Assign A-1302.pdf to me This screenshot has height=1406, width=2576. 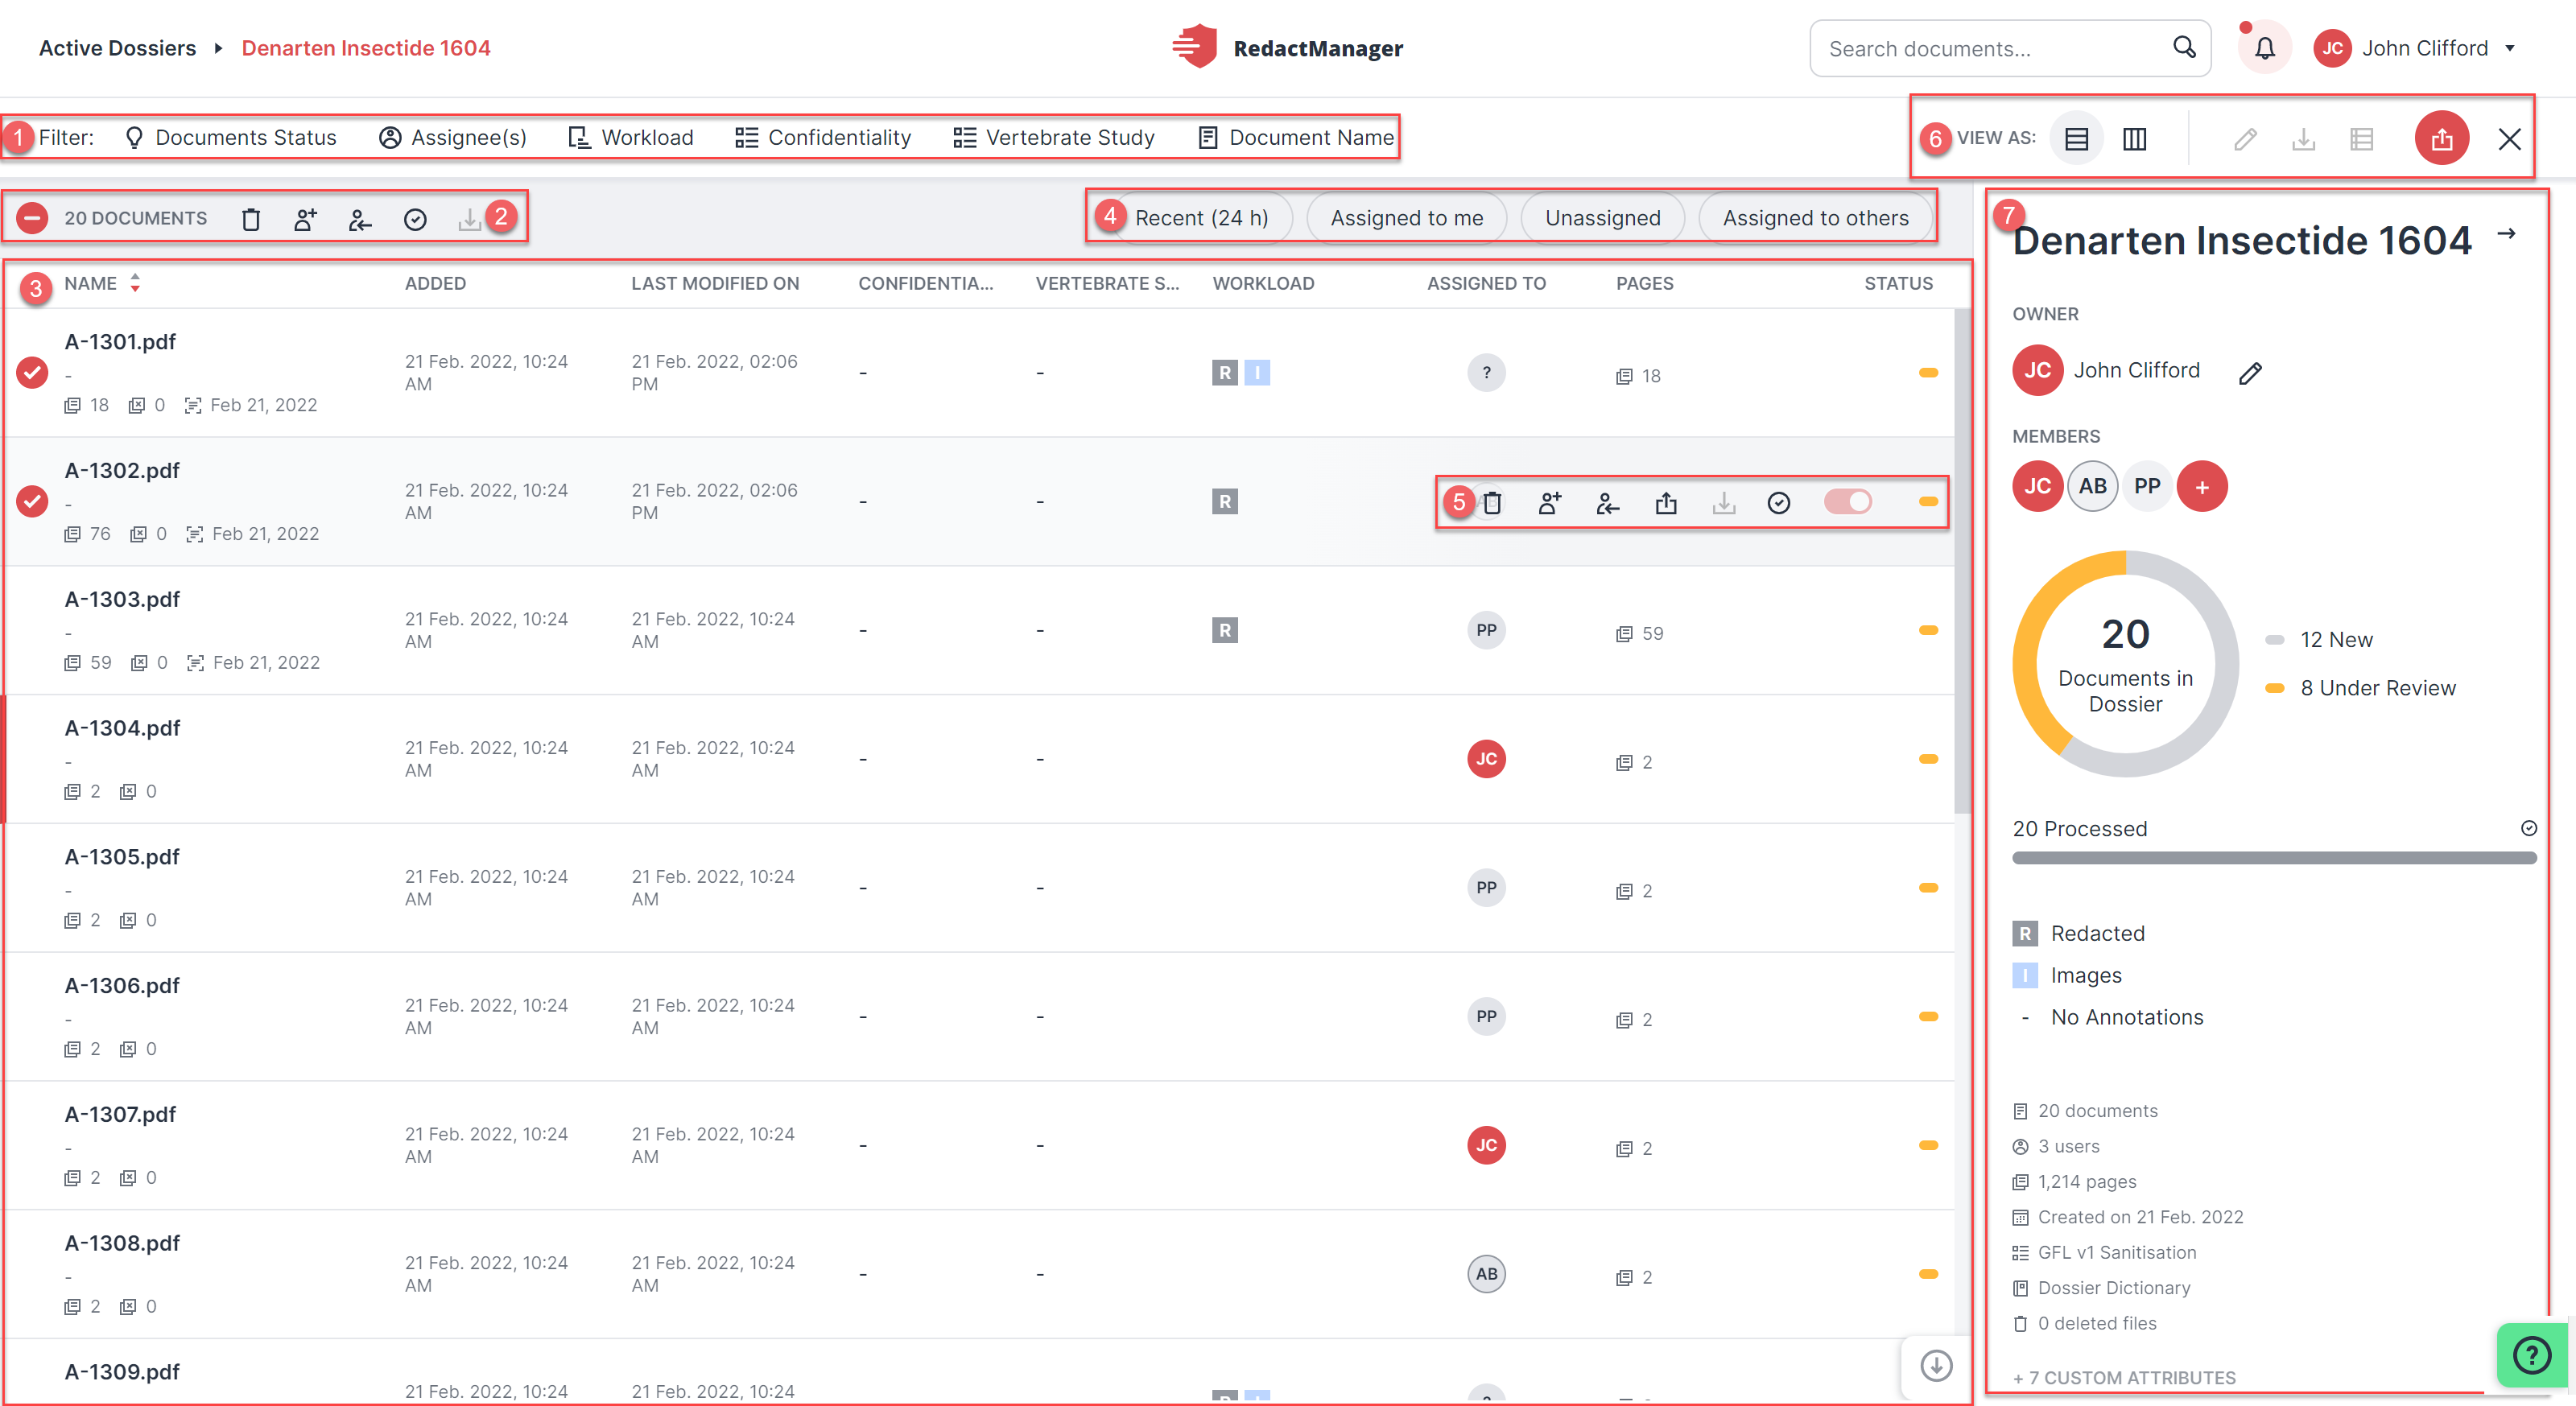tap(1607, 503)
